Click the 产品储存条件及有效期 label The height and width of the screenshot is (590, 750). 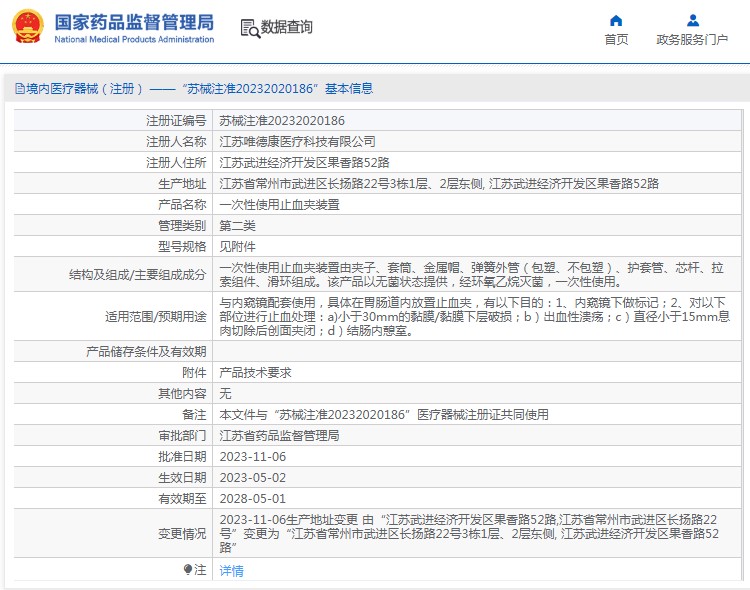[146, 352]
